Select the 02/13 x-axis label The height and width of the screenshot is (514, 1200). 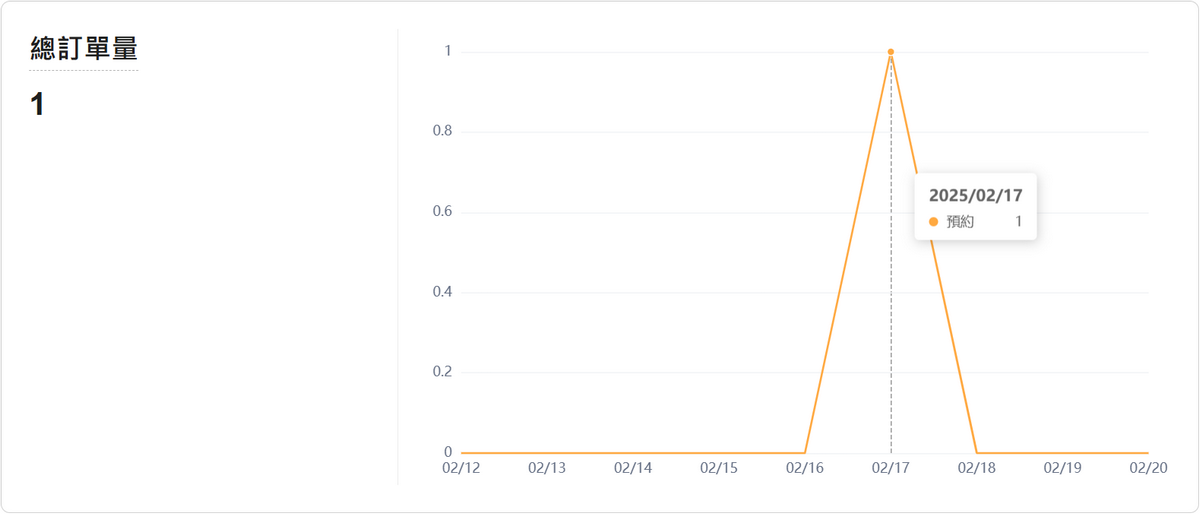tap(547, 467)
